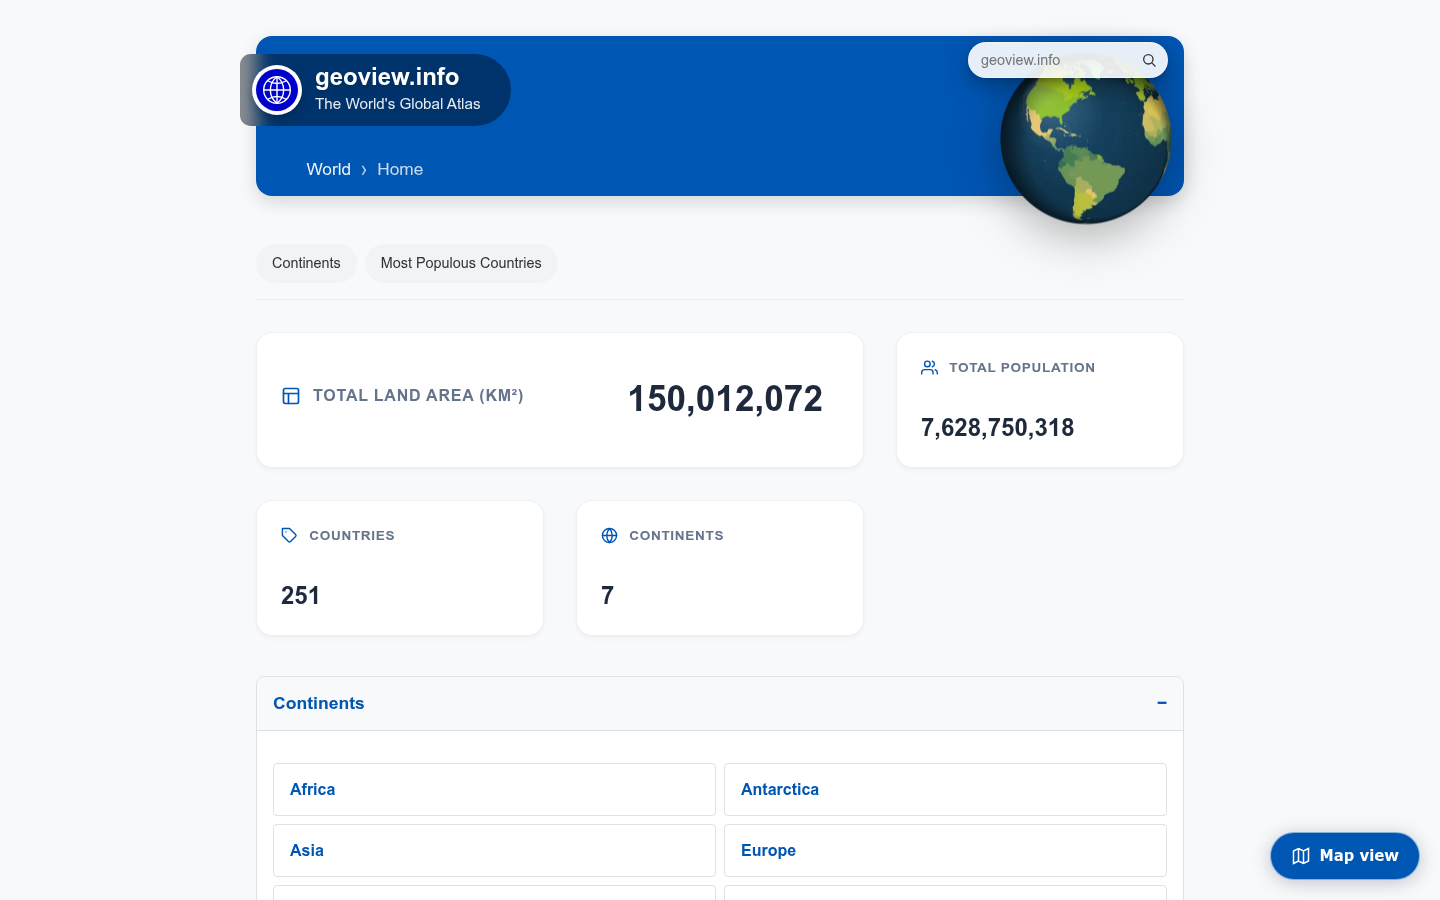The image size is (1440, 900).
Task: Click the 'CONTINENTS' card label
Action: tap(676, 536)
